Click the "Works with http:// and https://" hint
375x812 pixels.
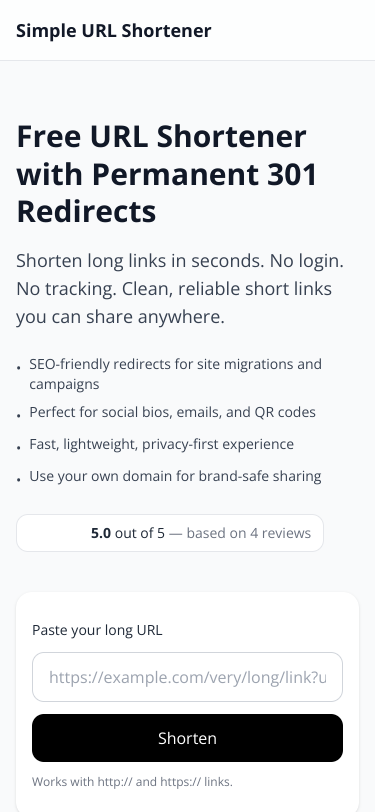click(x=132, y=781)
